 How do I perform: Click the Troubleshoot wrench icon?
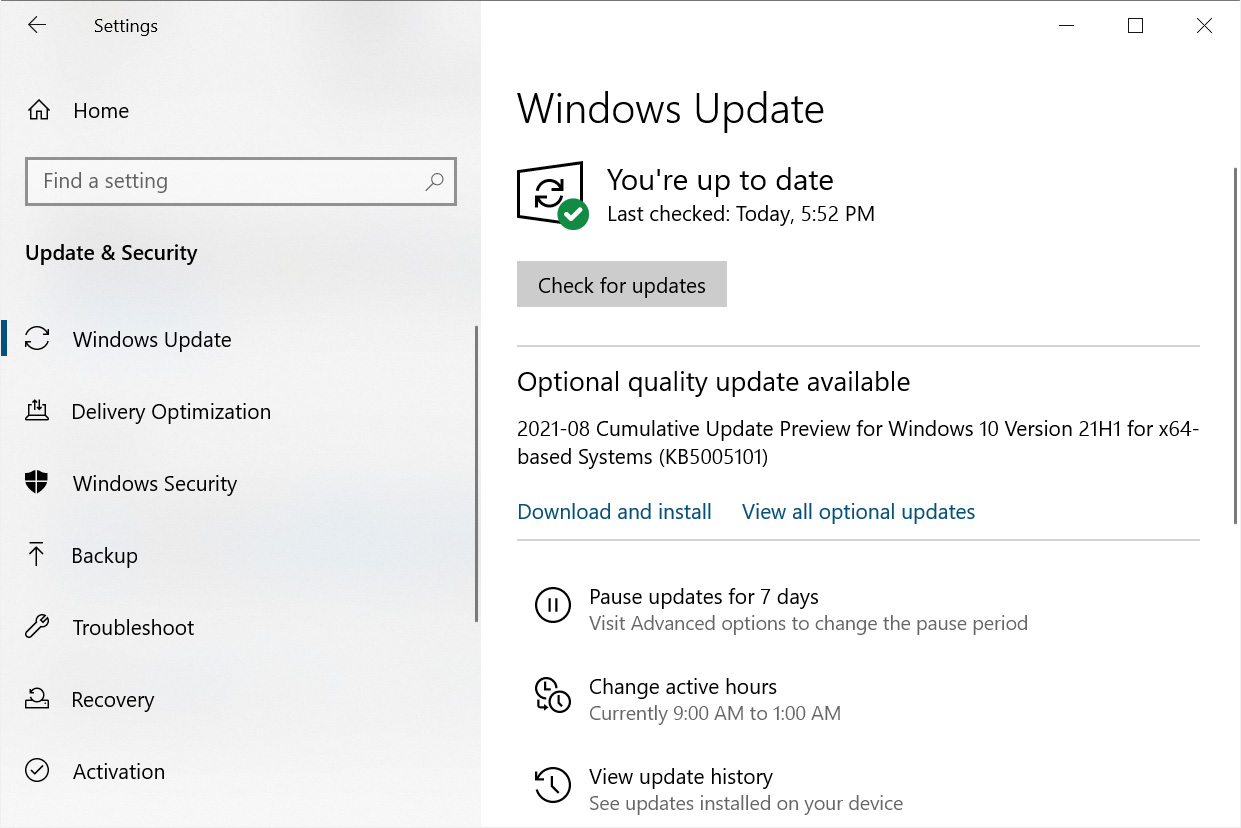(x=37, y=627)
